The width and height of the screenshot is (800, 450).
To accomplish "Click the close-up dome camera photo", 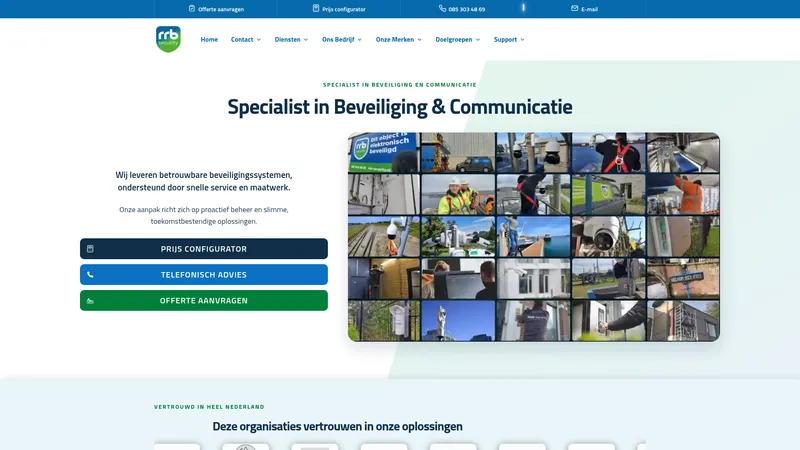I will 608,236.
